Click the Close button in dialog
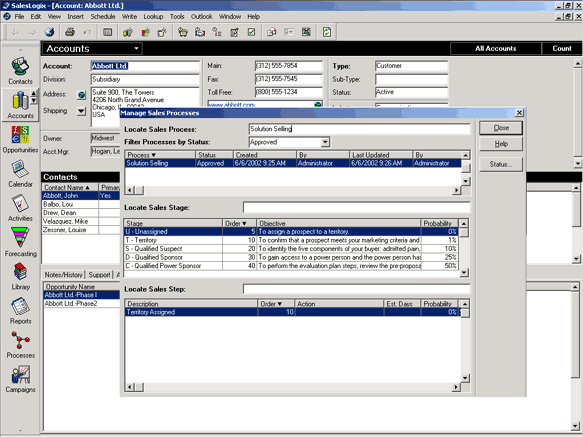 [501, 128]
